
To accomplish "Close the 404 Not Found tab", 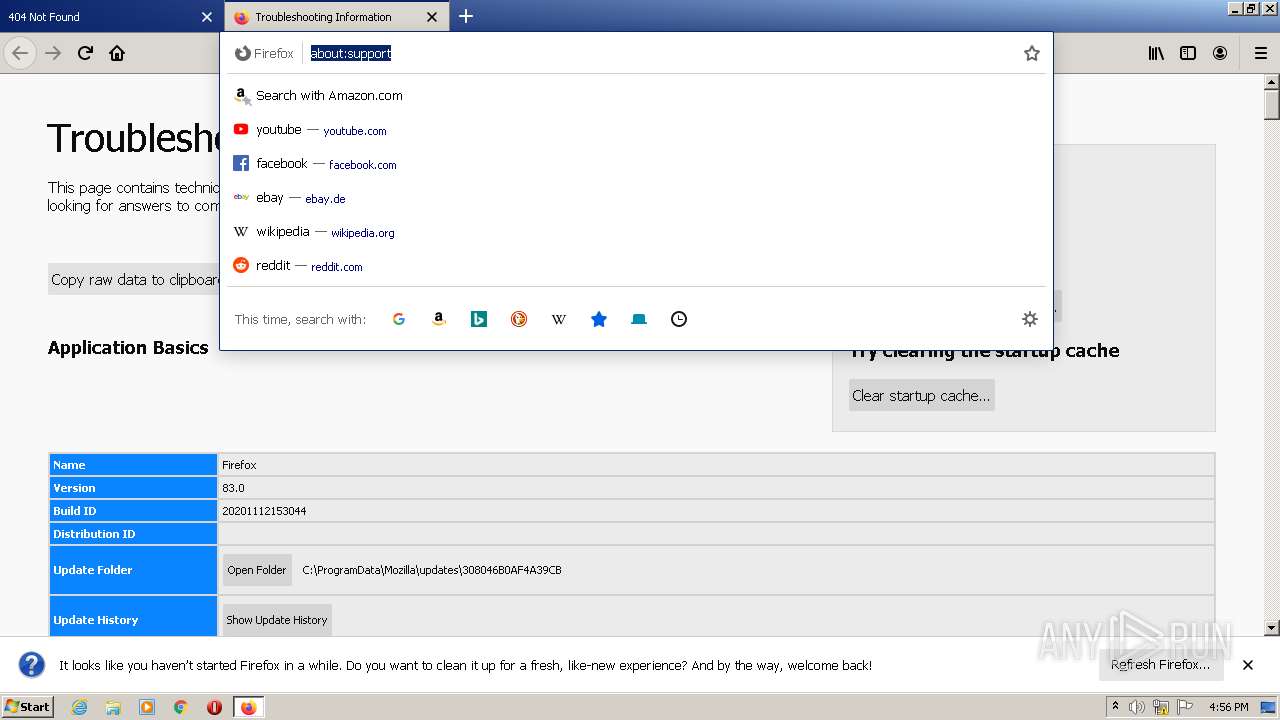I will click(207, 17).
